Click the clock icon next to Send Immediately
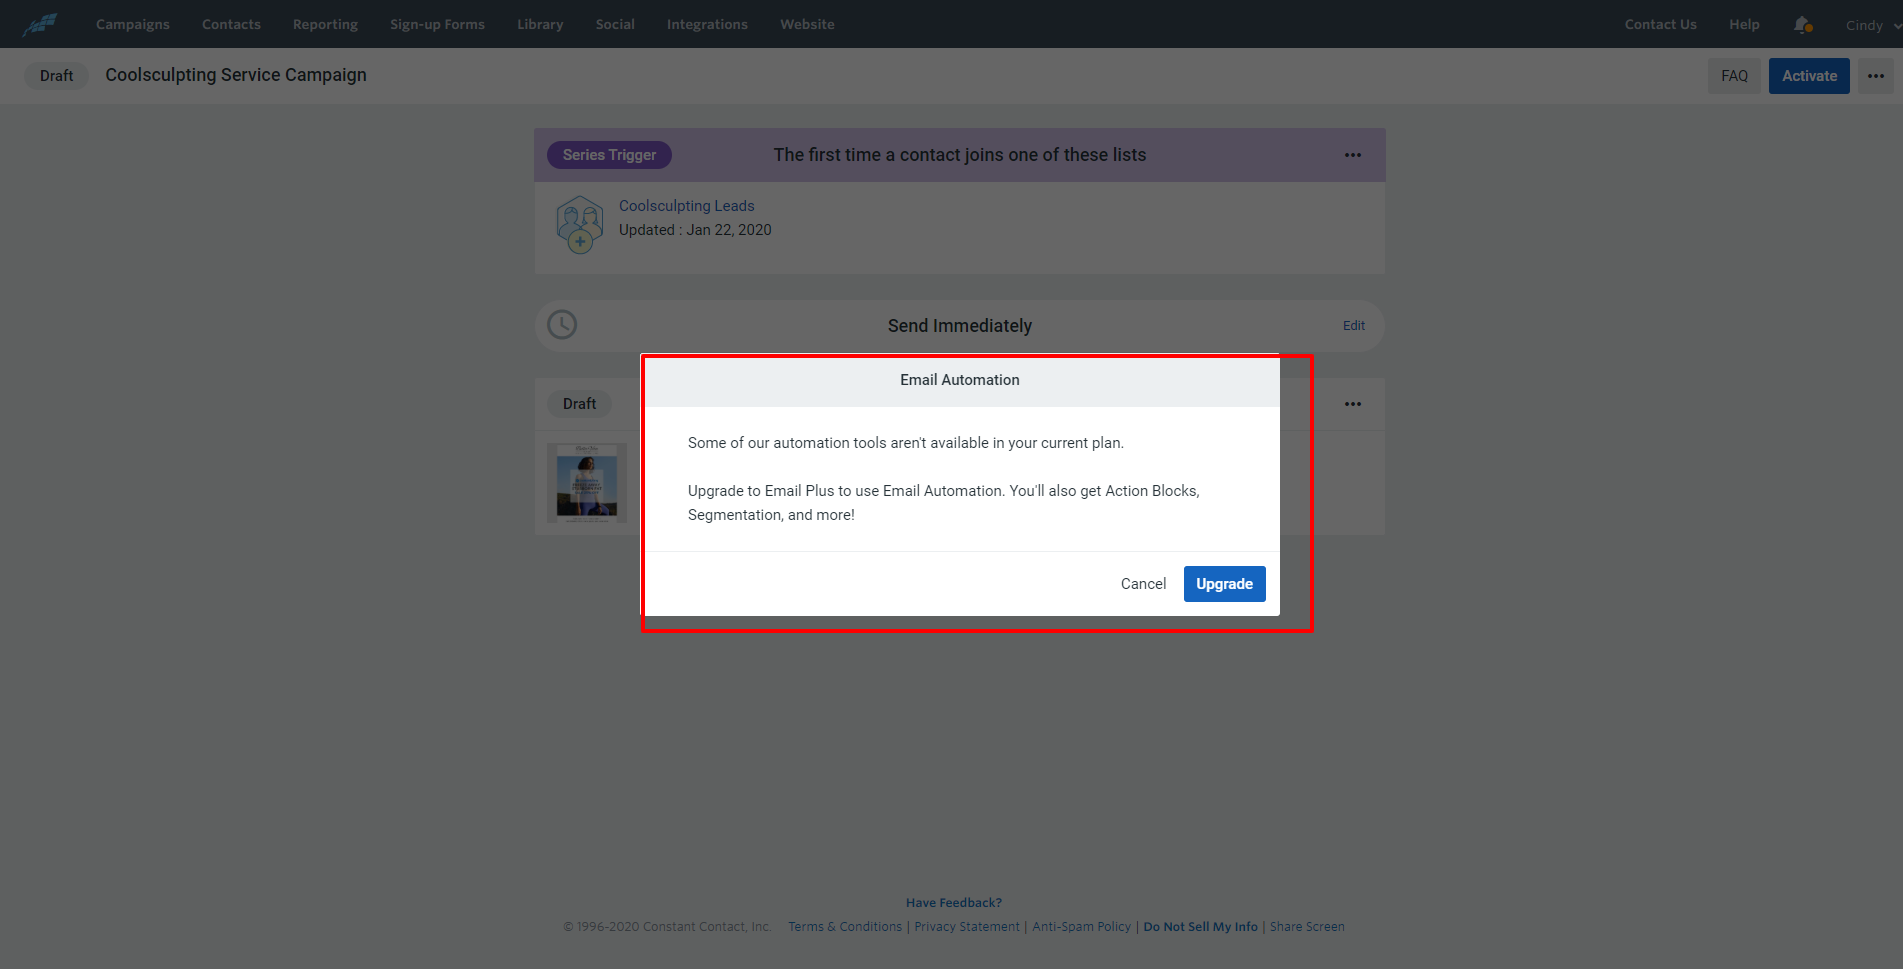The width and height of the screenshot is (1903, 969). click(562, 325)
